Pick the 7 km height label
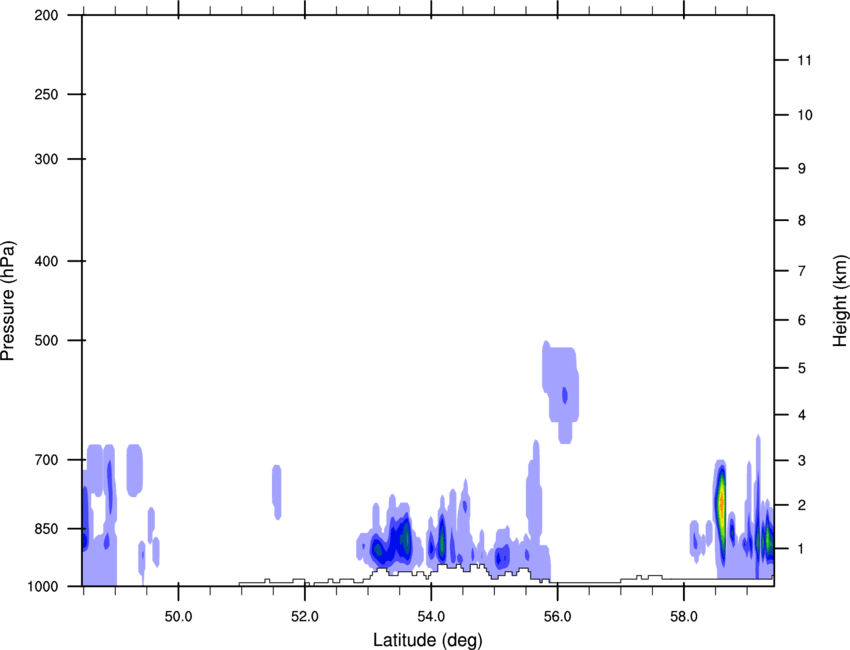This screenshot has width=850, height=650. [801, 271]
